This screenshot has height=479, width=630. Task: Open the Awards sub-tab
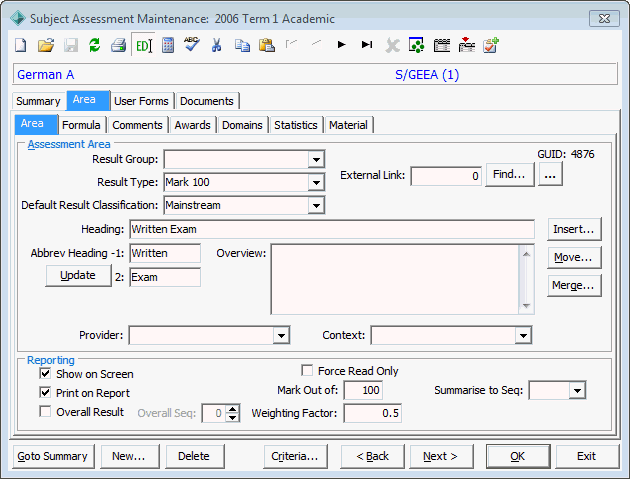point(192,125)
